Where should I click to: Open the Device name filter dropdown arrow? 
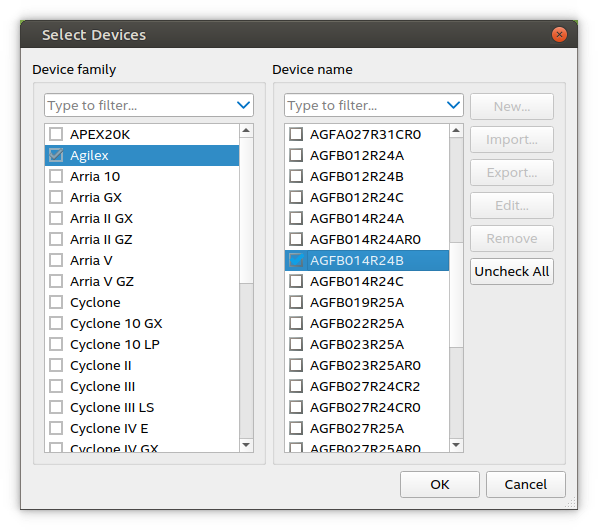[x=453, y=105]
